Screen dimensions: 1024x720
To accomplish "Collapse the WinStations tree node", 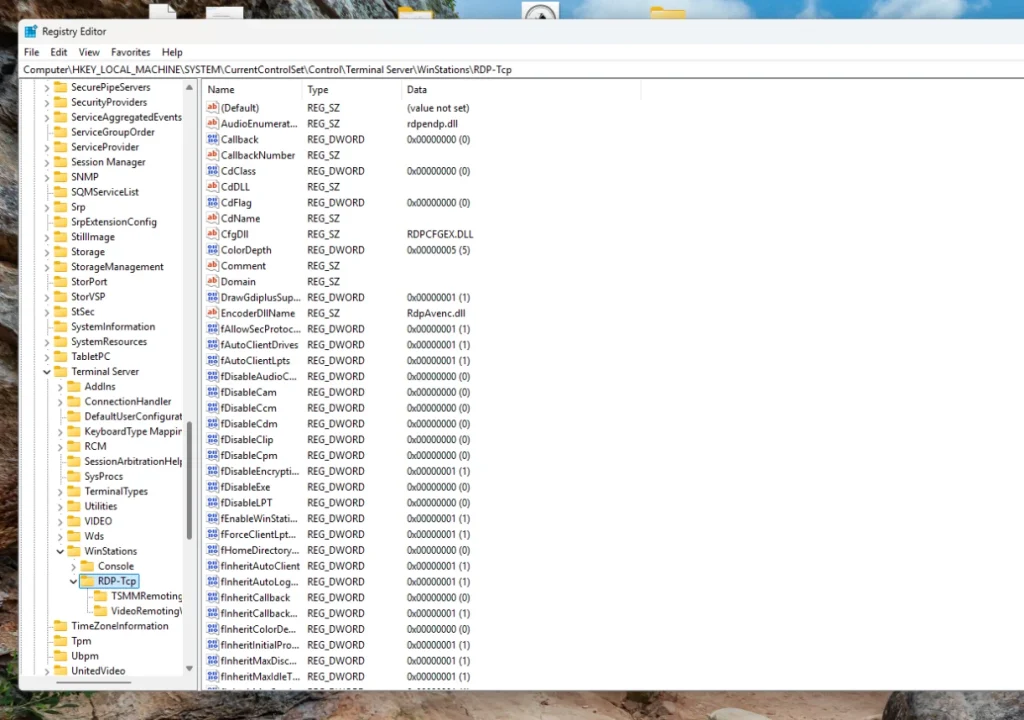I will click(60, 551).
